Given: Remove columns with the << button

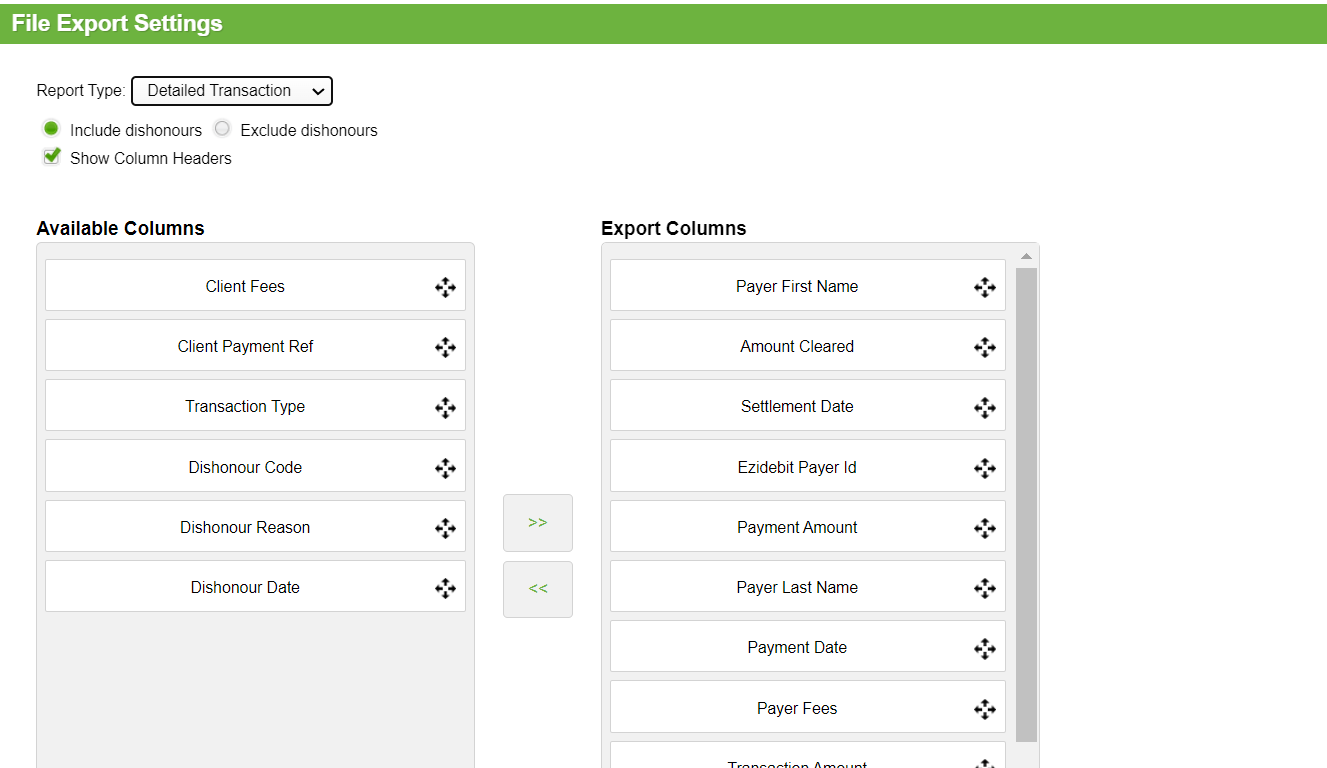Looking at the screenshot, I should pos(538,589).
